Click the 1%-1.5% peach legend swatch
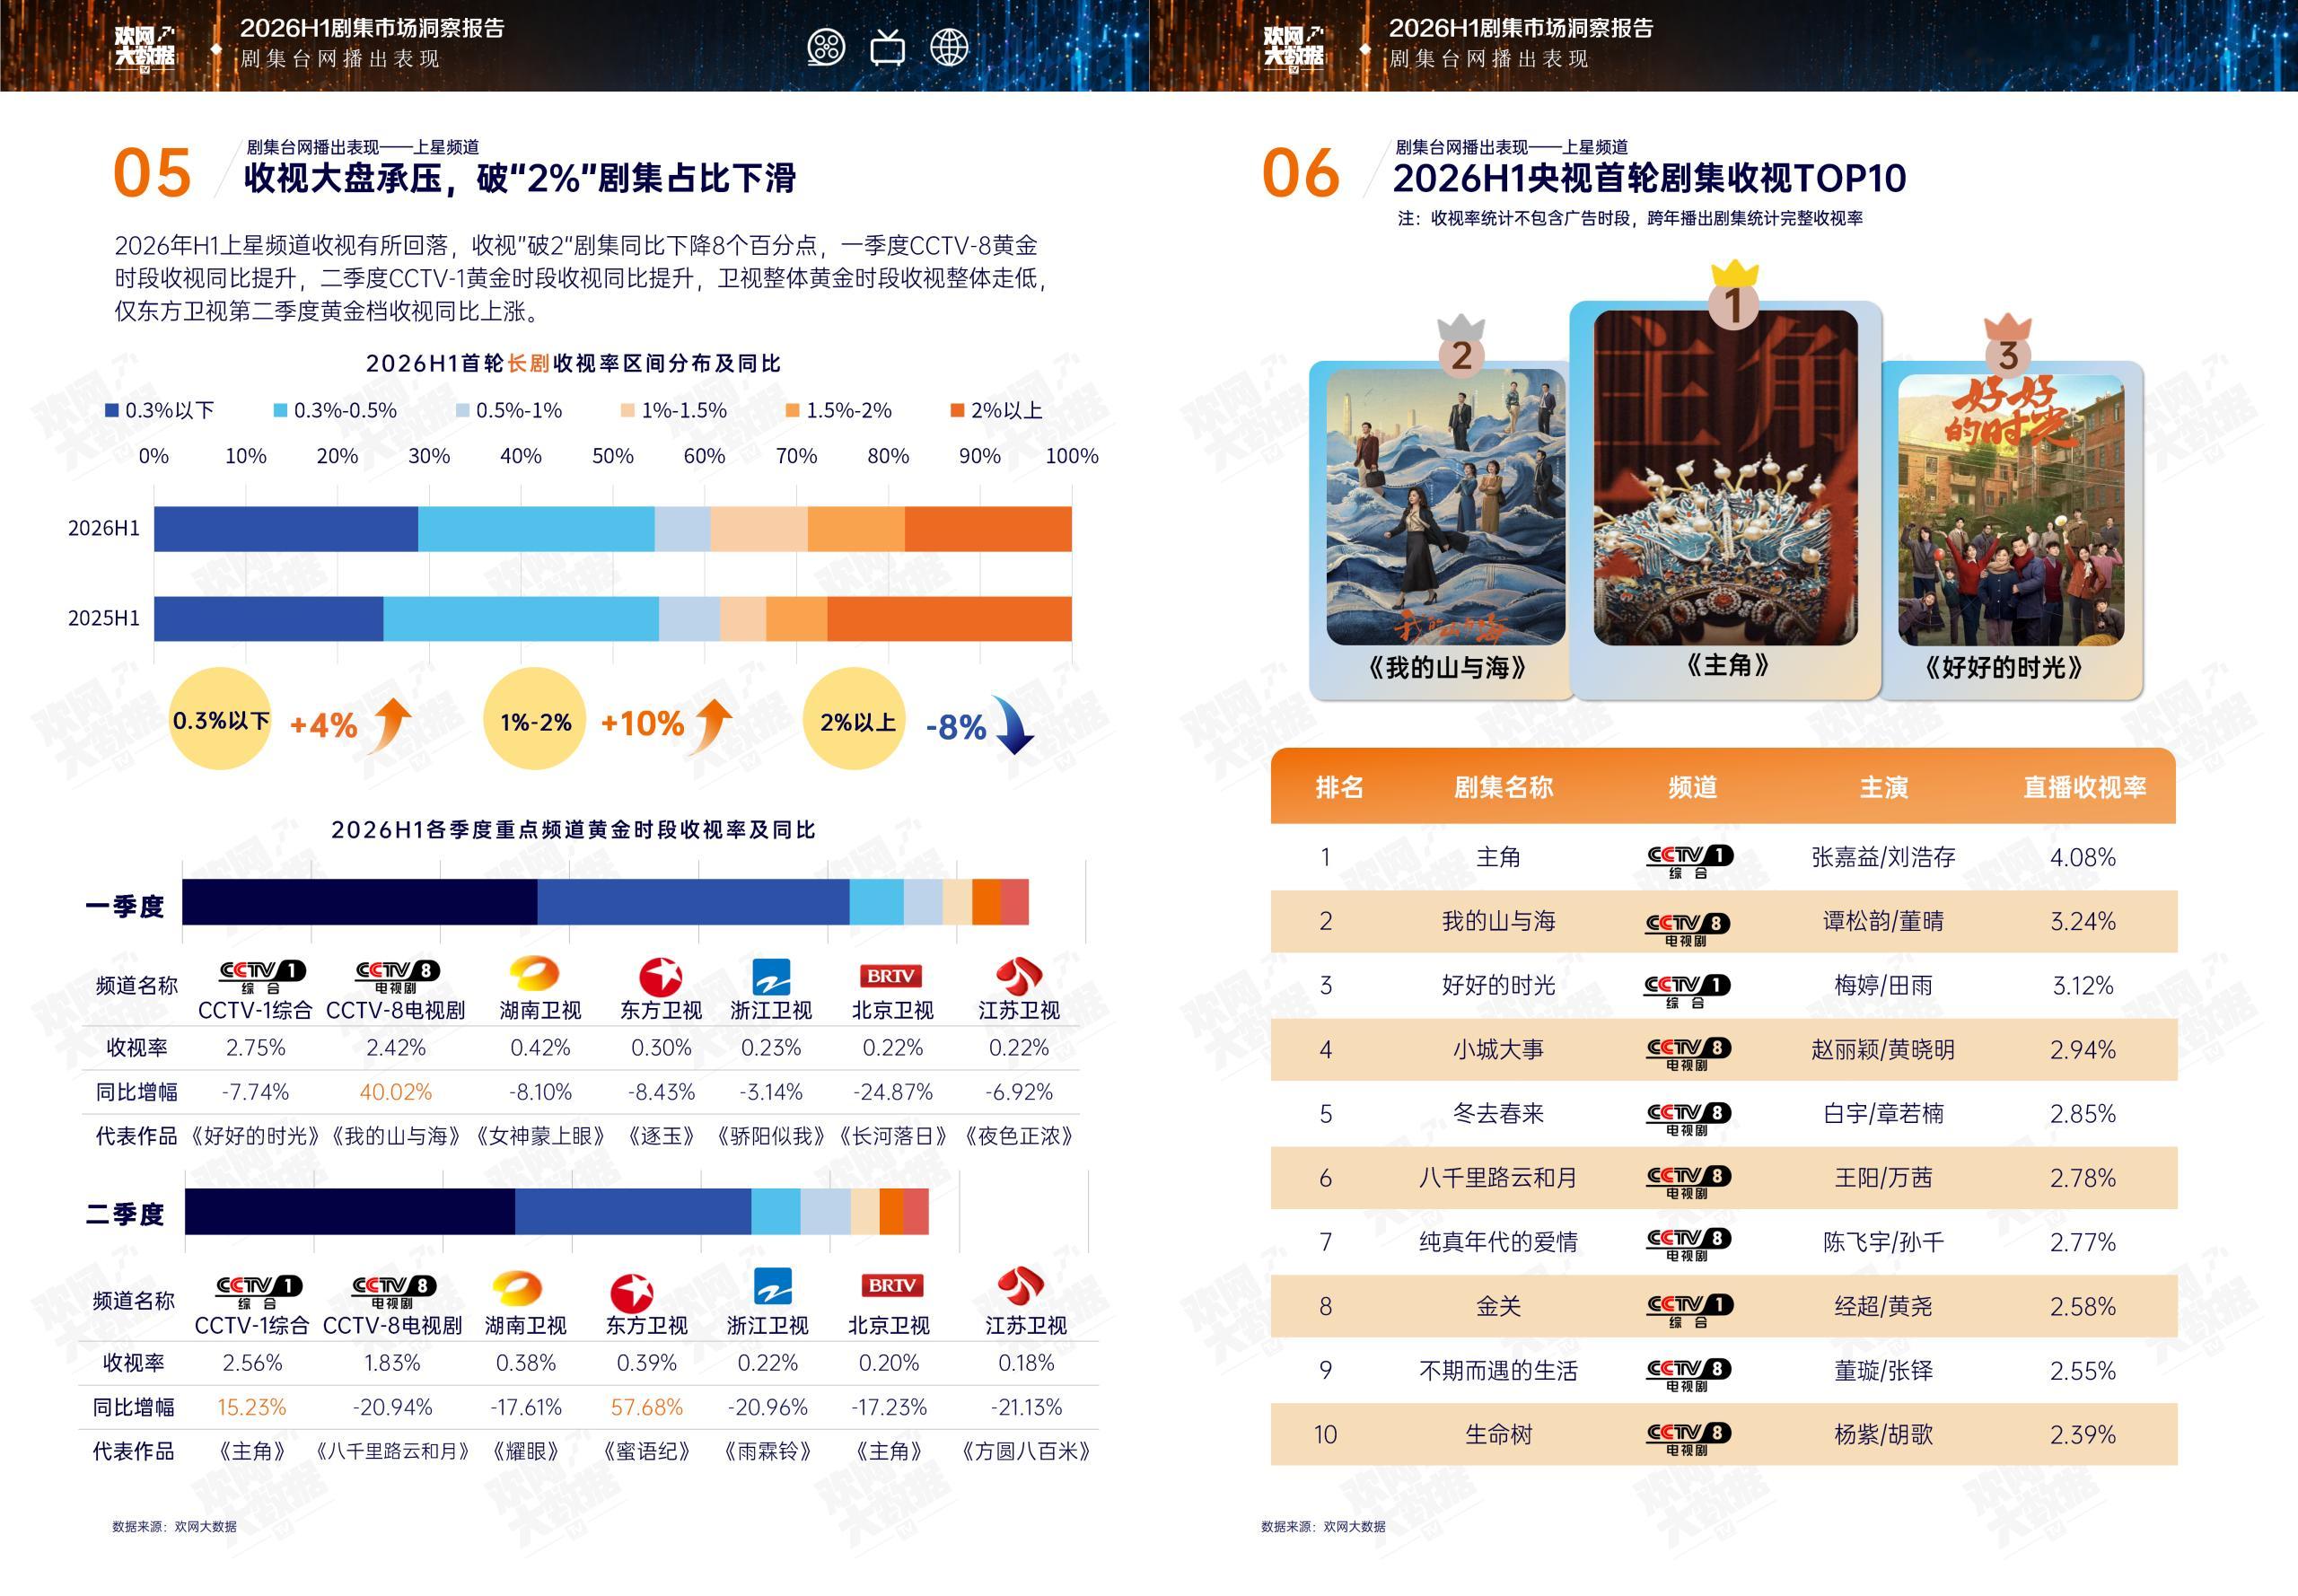 point(628,410)
